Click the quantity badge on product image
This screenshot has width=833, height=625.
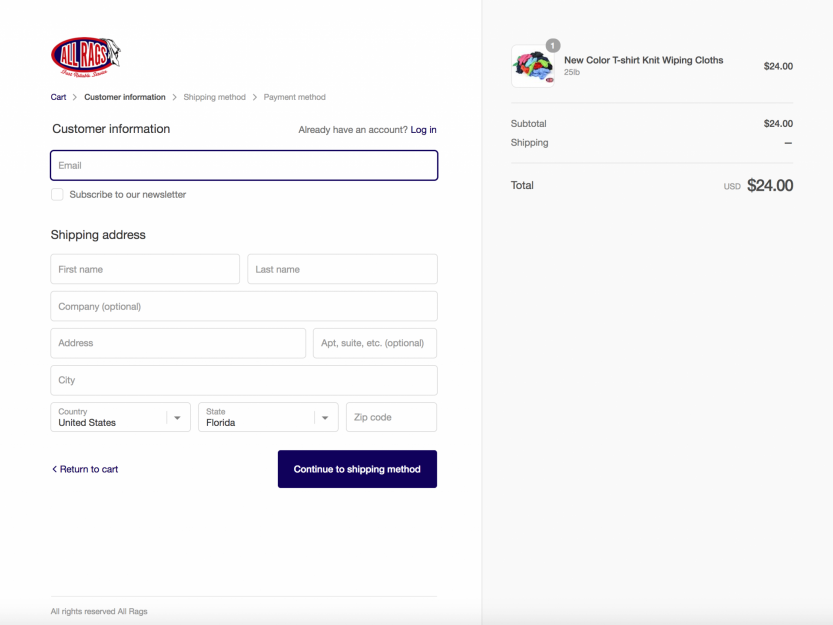(552, 46)
